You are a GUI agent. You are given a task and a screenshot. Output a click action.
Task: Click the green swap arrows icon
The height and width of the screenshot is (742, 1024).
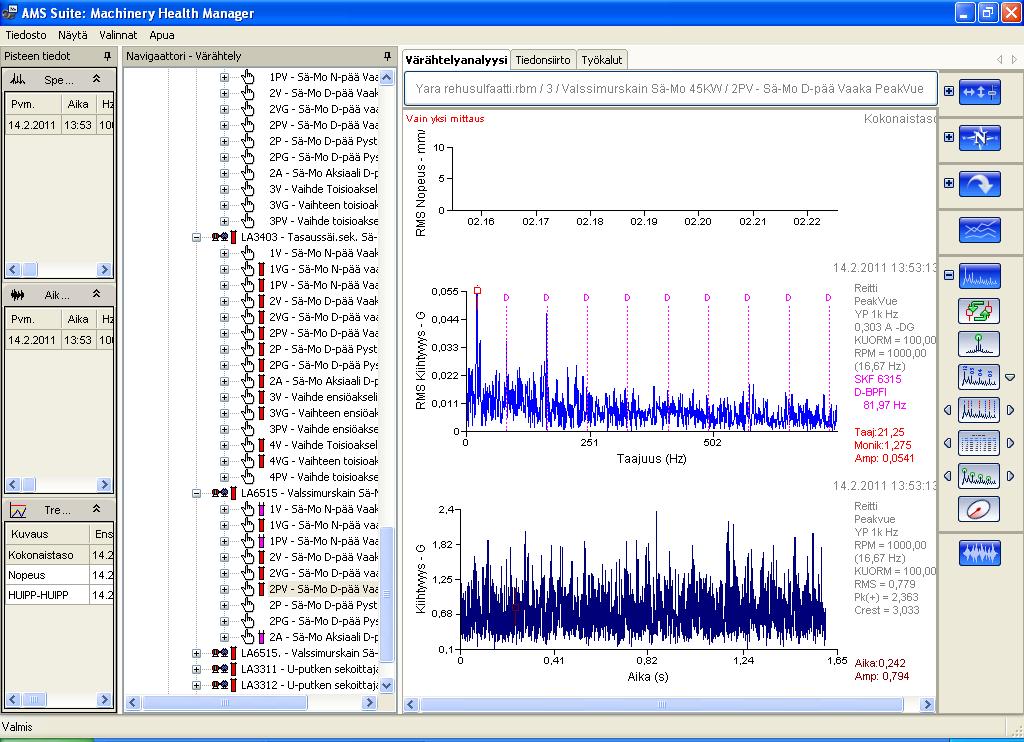[x=978, y=311]
